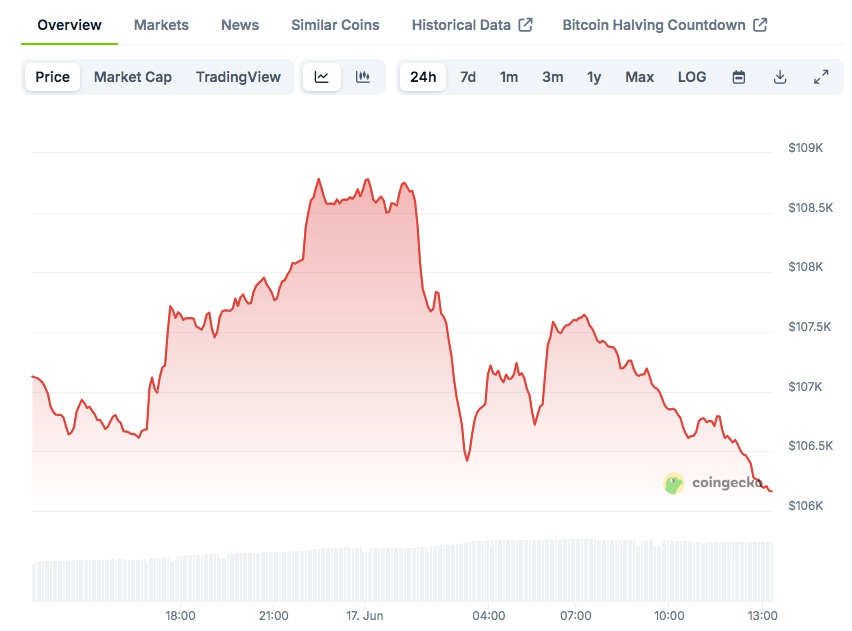852x631 pixels.
Task: Open the News tab
Action: (x=240, y=25)
